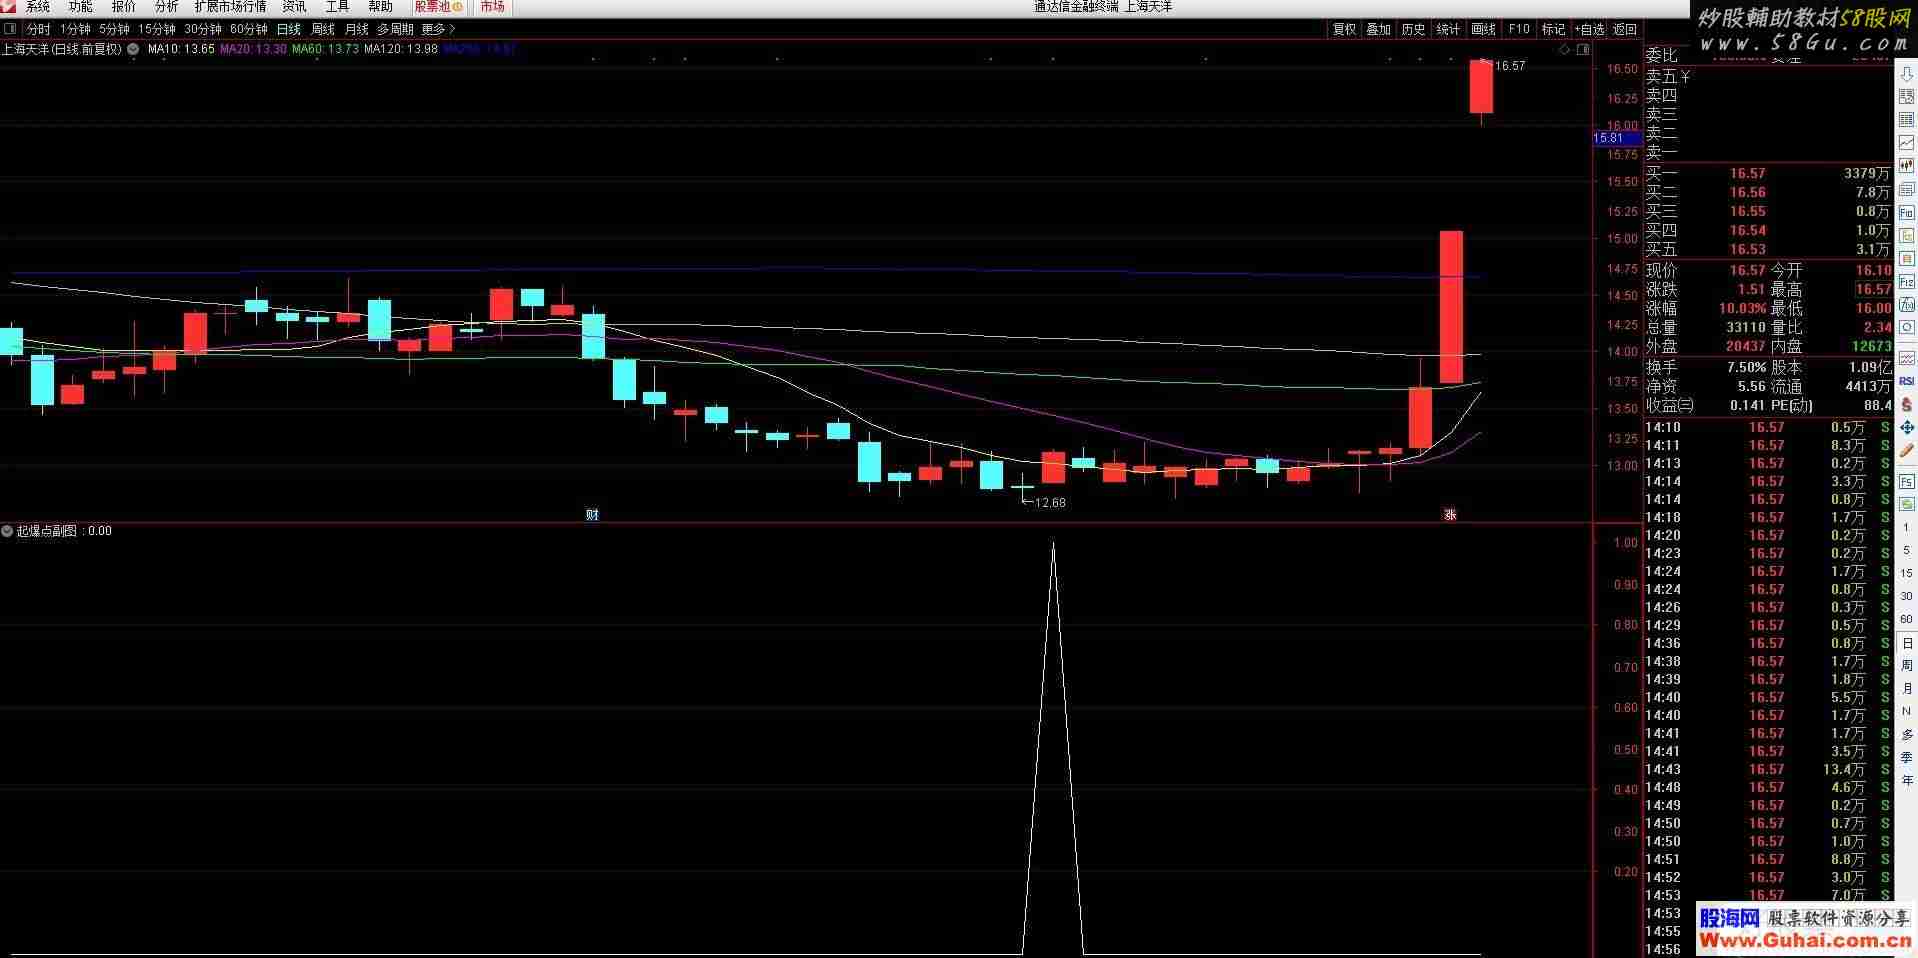Click the 财 finance marker on chart
The height and width of the screenshot is (958, 1918).
pos(592,514)
